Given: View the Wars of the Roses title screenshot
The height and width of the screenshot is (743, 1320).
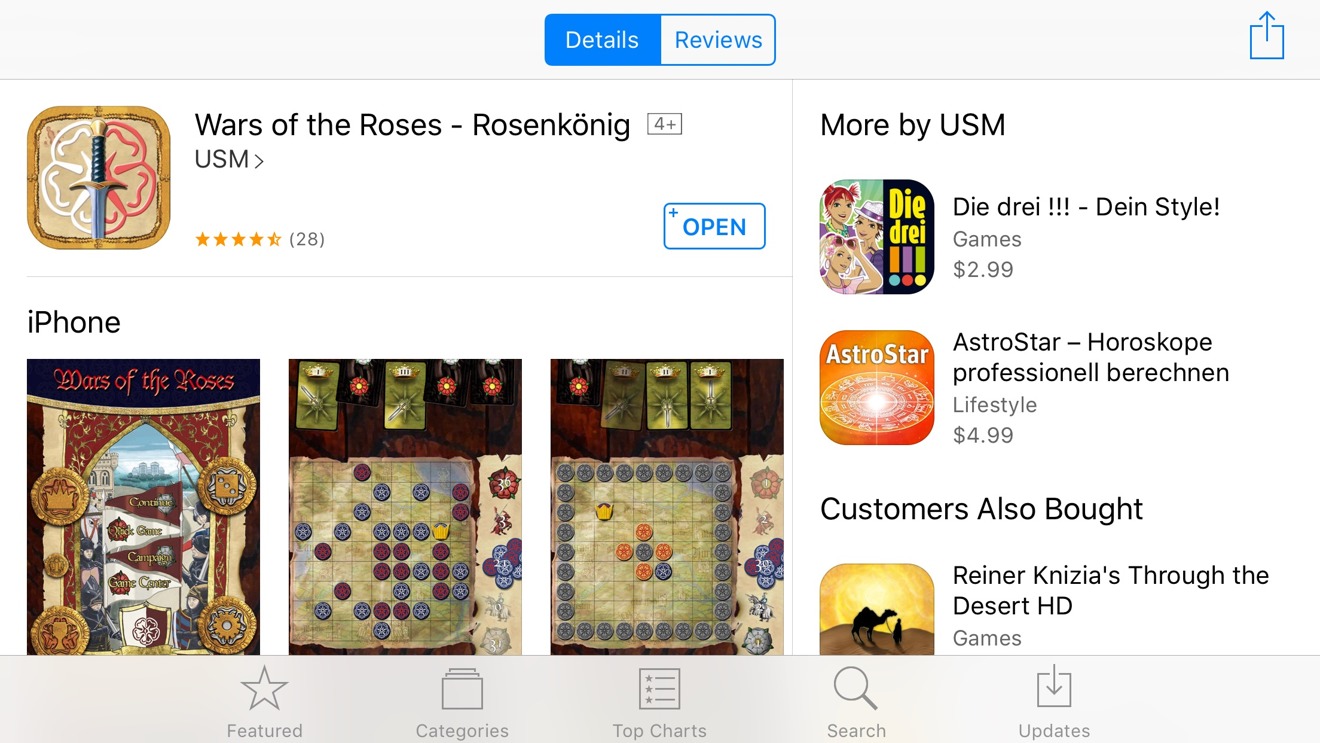Looking at the screenshot, I should click(143, 507).
